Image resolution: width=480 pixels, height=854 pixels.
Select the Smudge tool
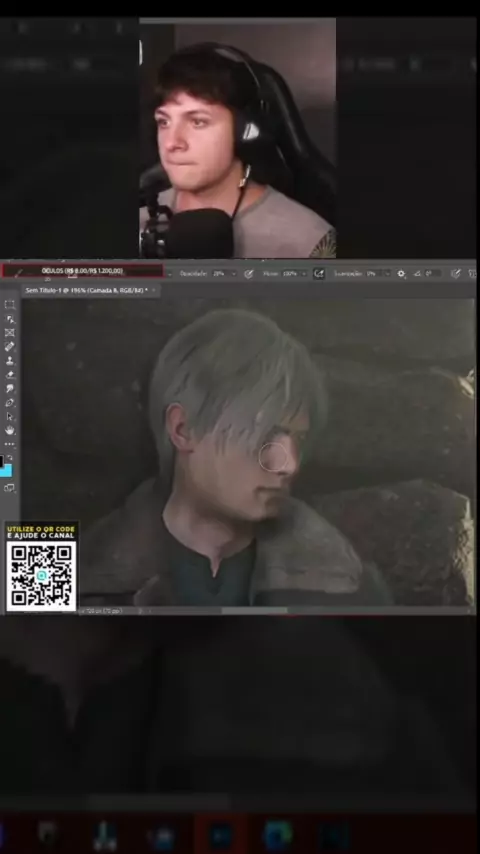tap(9, 389)
